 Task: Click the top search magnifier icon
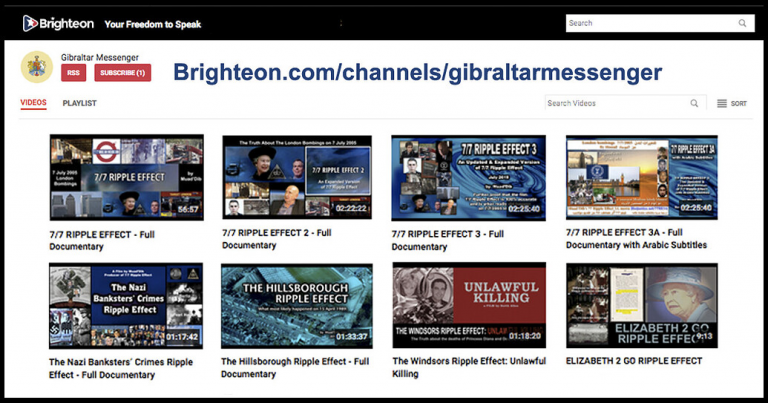(x=743, y=23)
